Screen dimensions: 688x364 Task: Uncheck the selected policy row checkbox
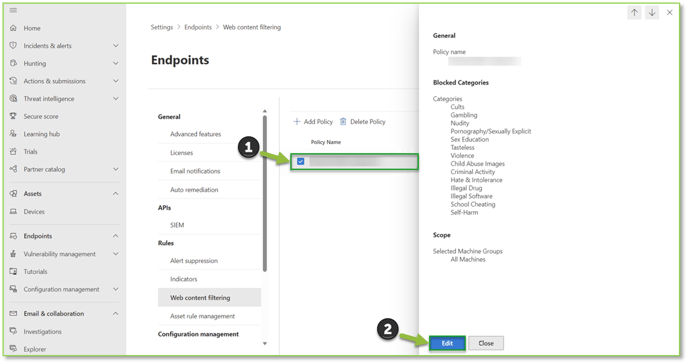tap(301, 161)
